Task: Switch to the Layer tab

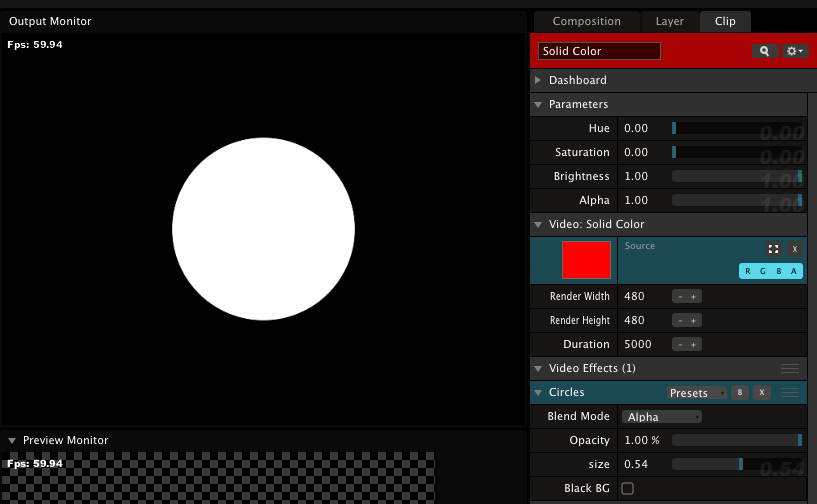Action: (669, 21)
